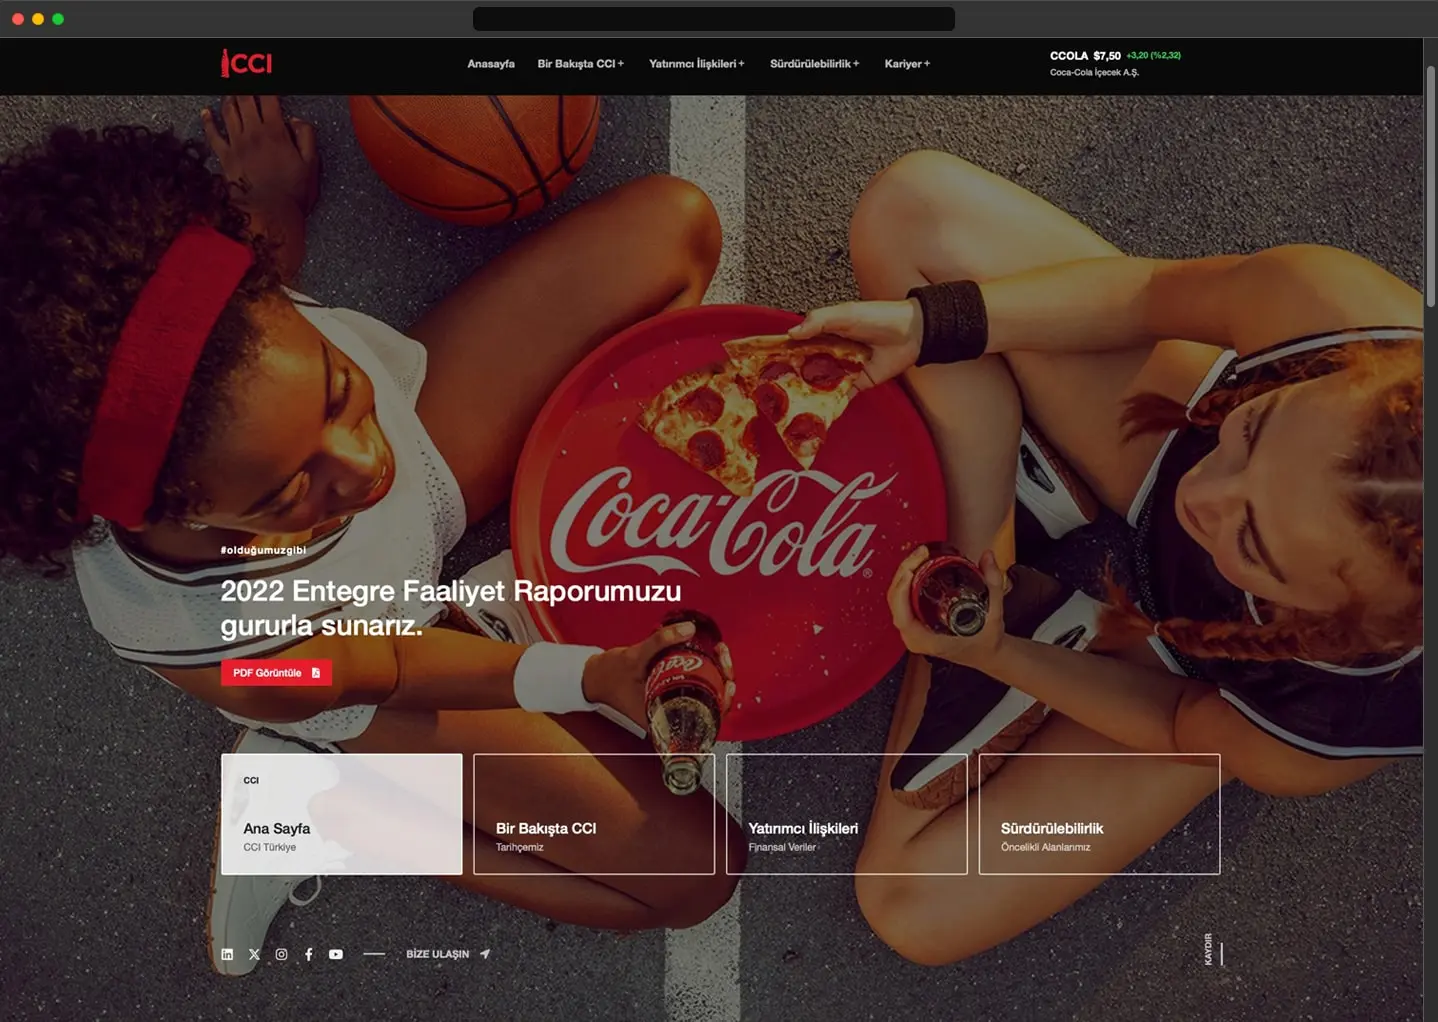Click the yellow minimize window button
The width and height of the screenshot is (1438, 1022).
(x=38, y=19)
